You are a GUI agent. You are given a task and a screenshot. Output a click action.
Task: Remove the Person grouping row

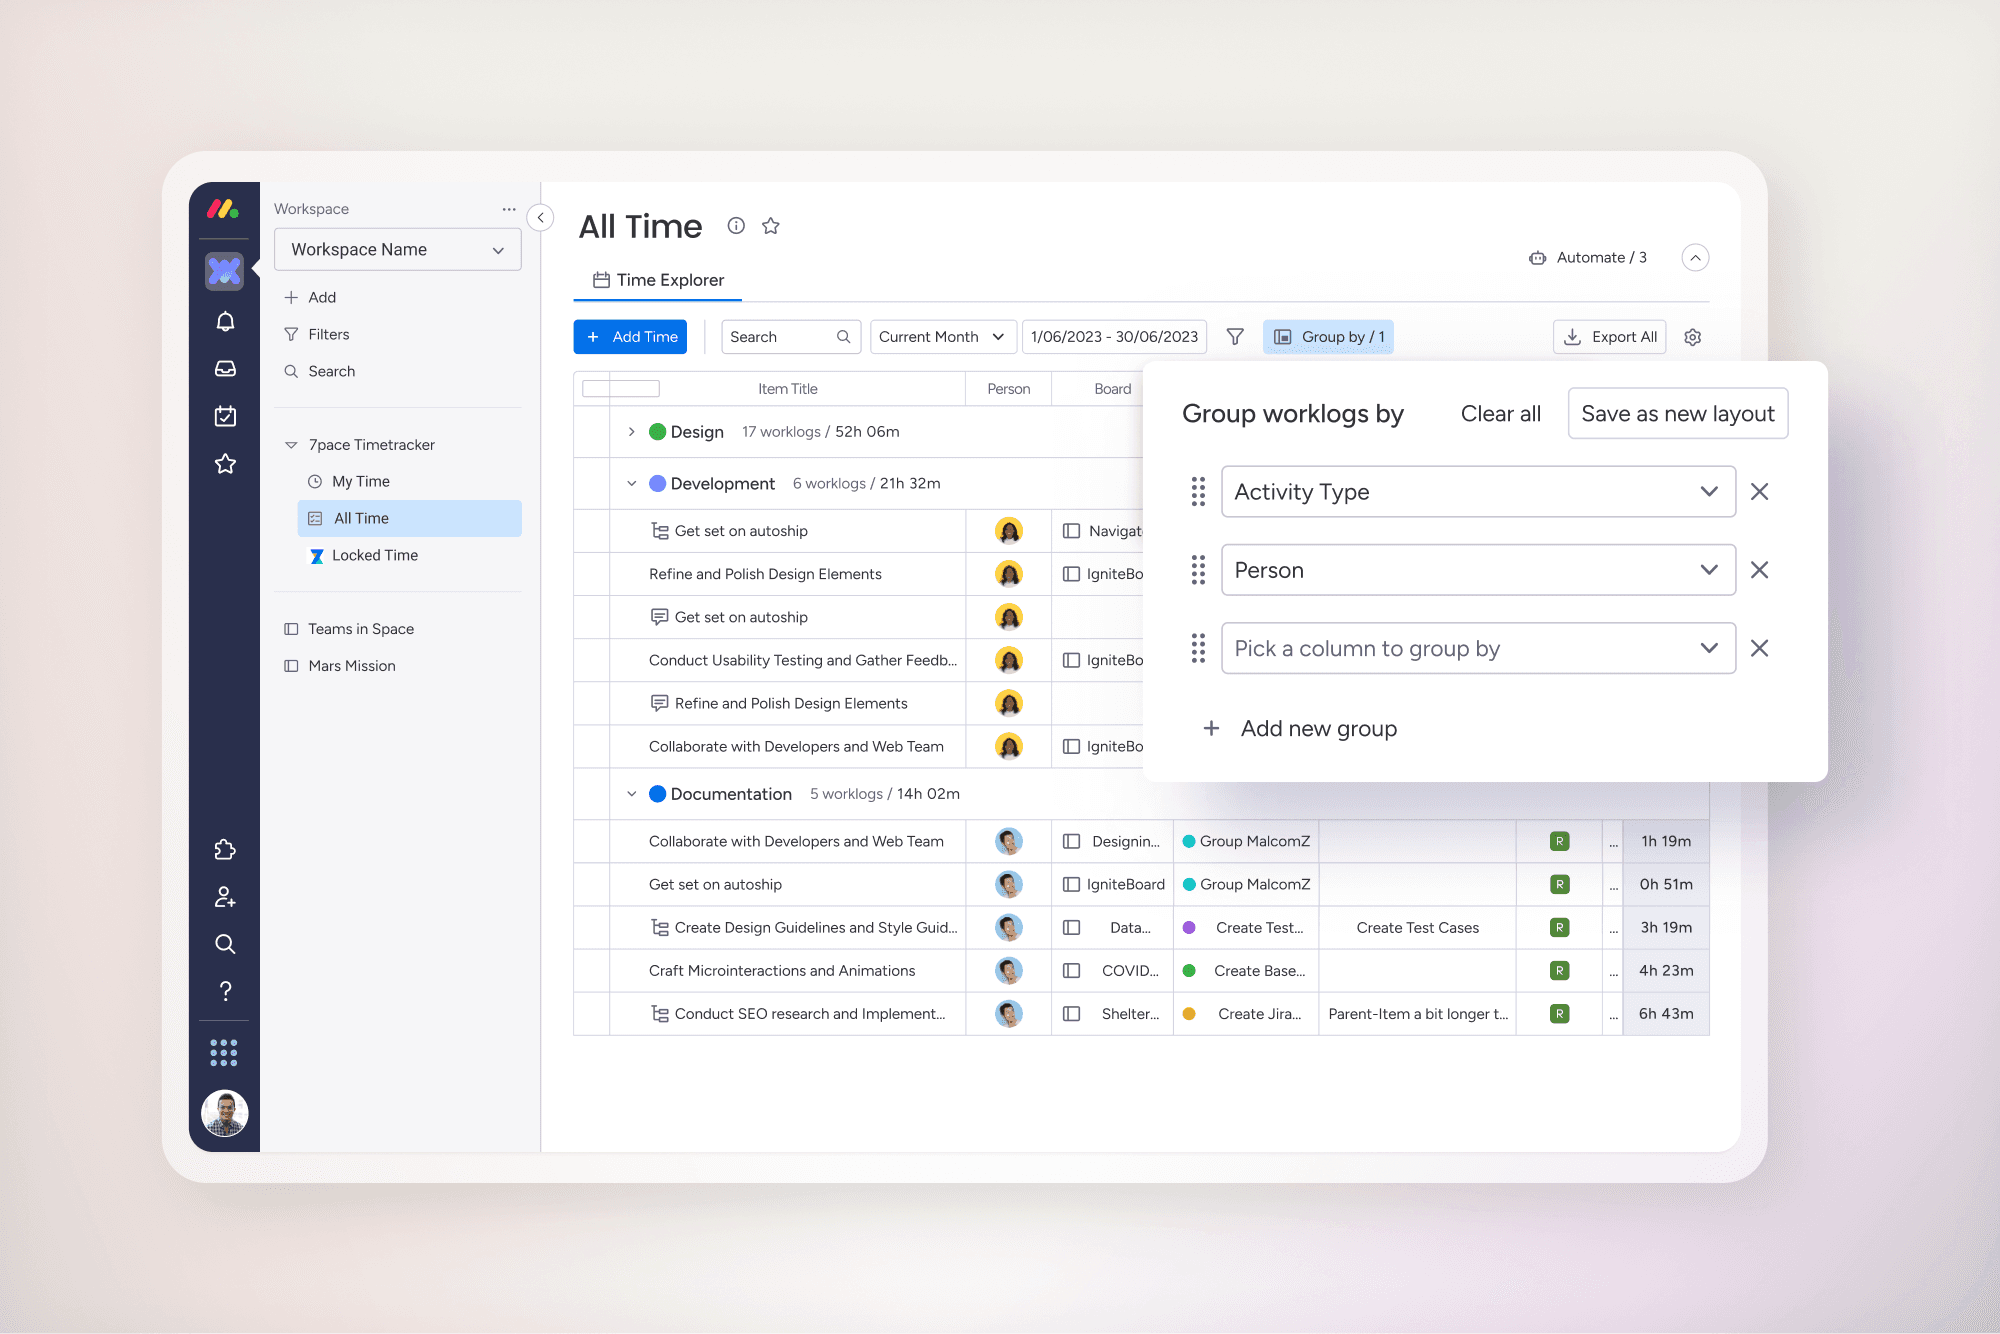1759,570
